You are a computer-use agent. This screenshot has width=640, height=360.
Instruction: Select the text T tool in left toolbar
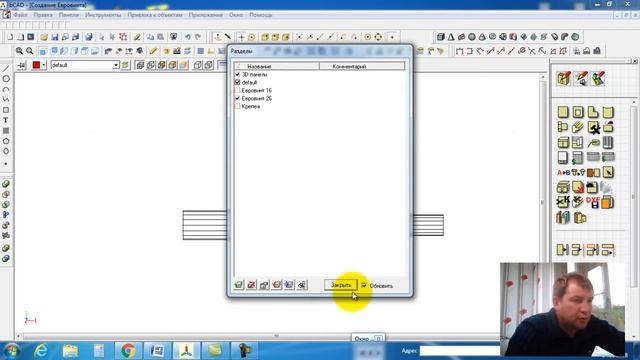[6, 120]
